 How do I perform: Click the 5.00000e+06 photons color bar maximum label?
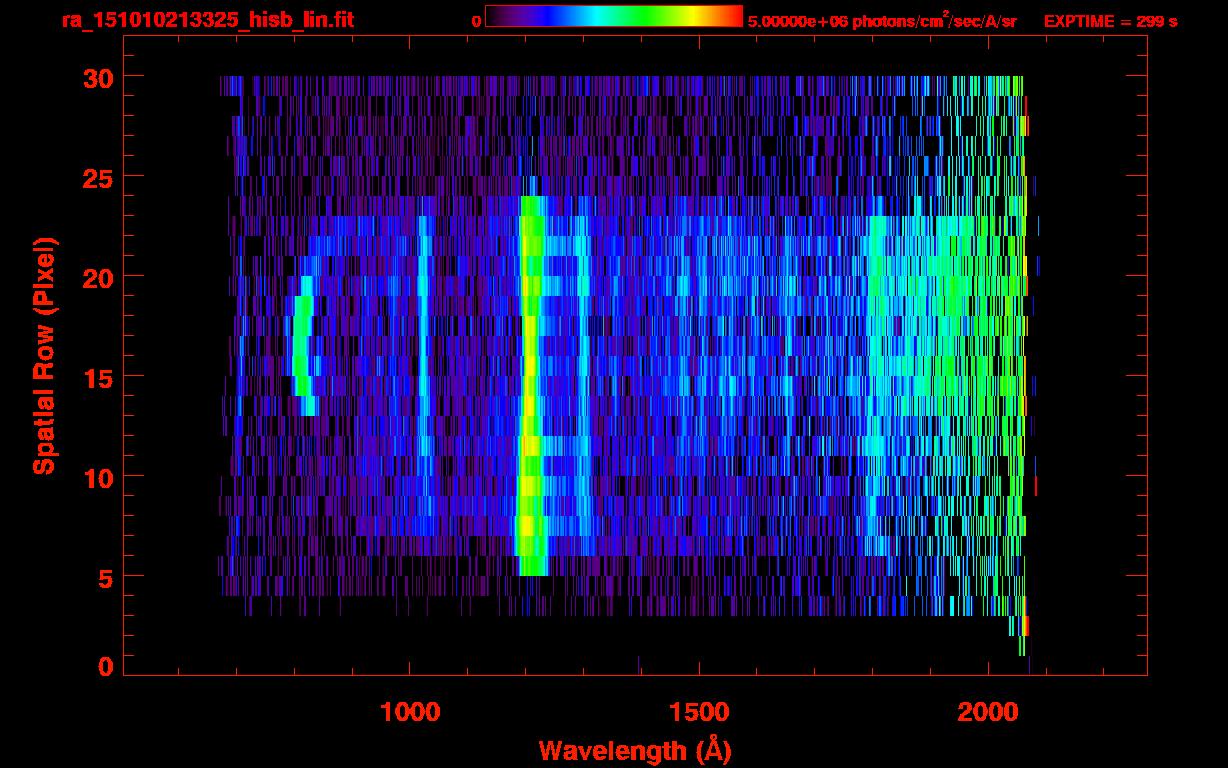882,21
